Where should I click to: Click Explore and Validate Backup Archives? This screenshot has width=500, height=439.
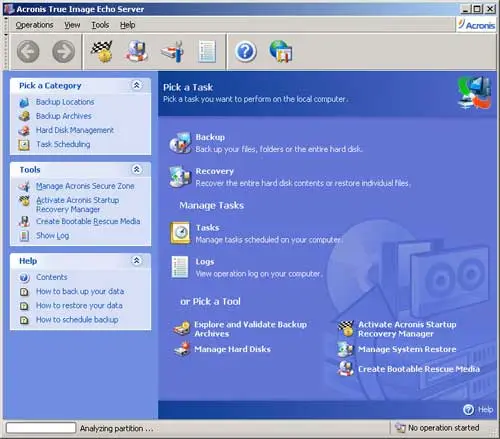point(250,329)
